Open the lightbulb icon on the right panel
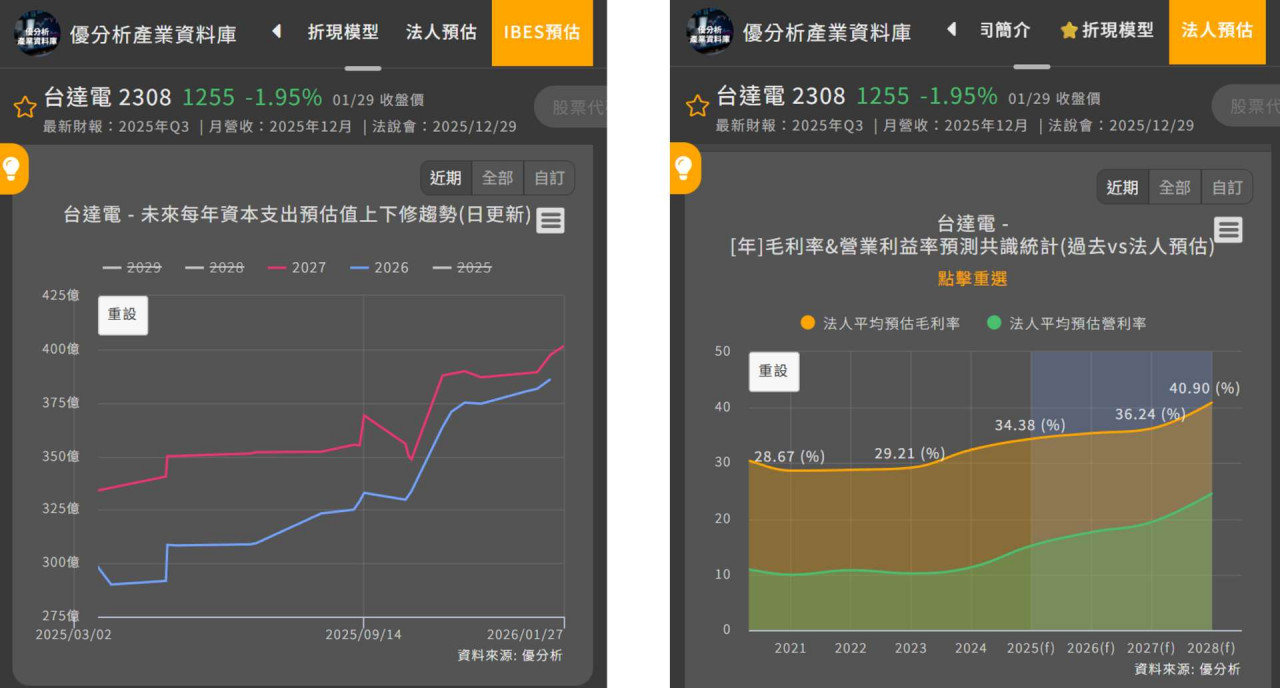1280x688 pixels. pyautogui.click(x=686, y=169)
